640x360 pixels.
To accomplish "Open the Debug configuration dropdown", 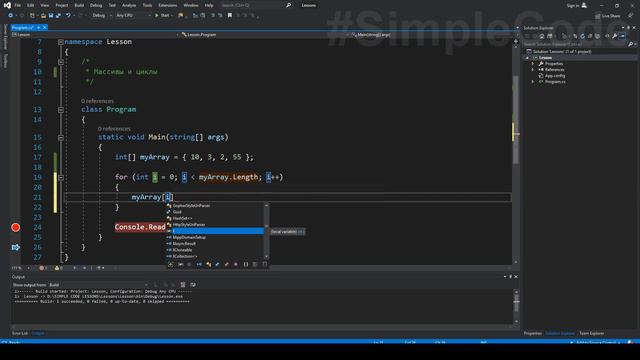I will coord(102,15).
